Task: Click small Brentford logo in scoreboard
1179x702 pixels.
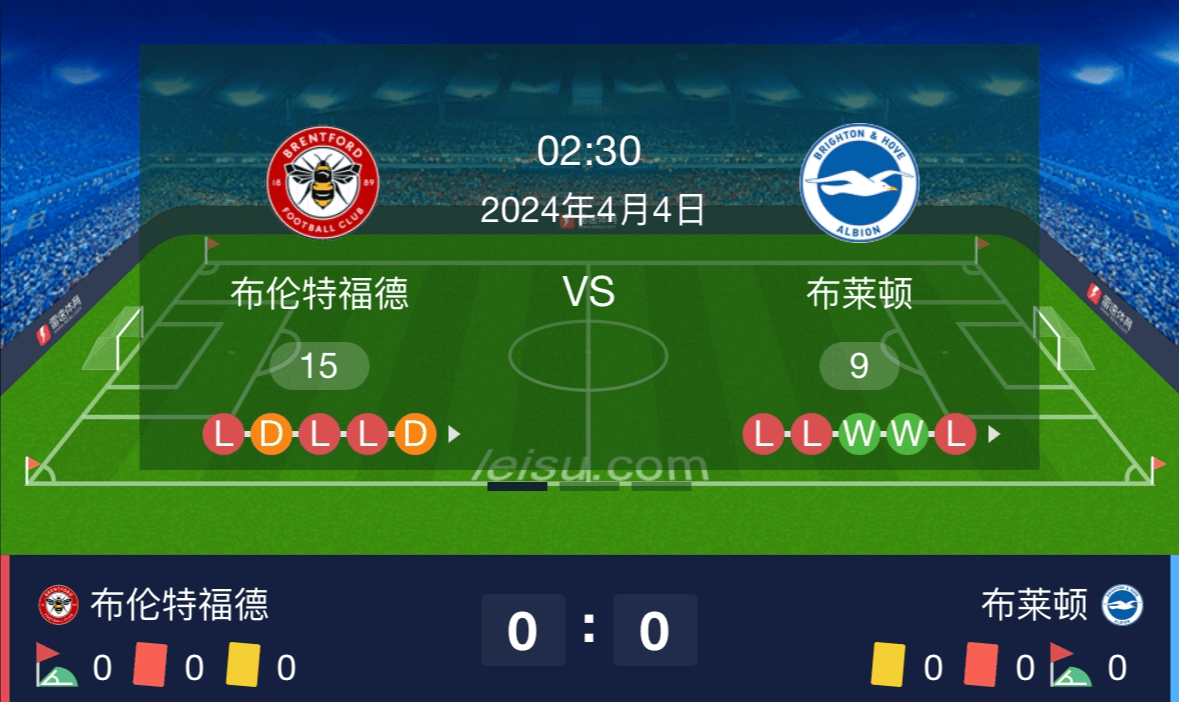Action: (x=59, y=604)
